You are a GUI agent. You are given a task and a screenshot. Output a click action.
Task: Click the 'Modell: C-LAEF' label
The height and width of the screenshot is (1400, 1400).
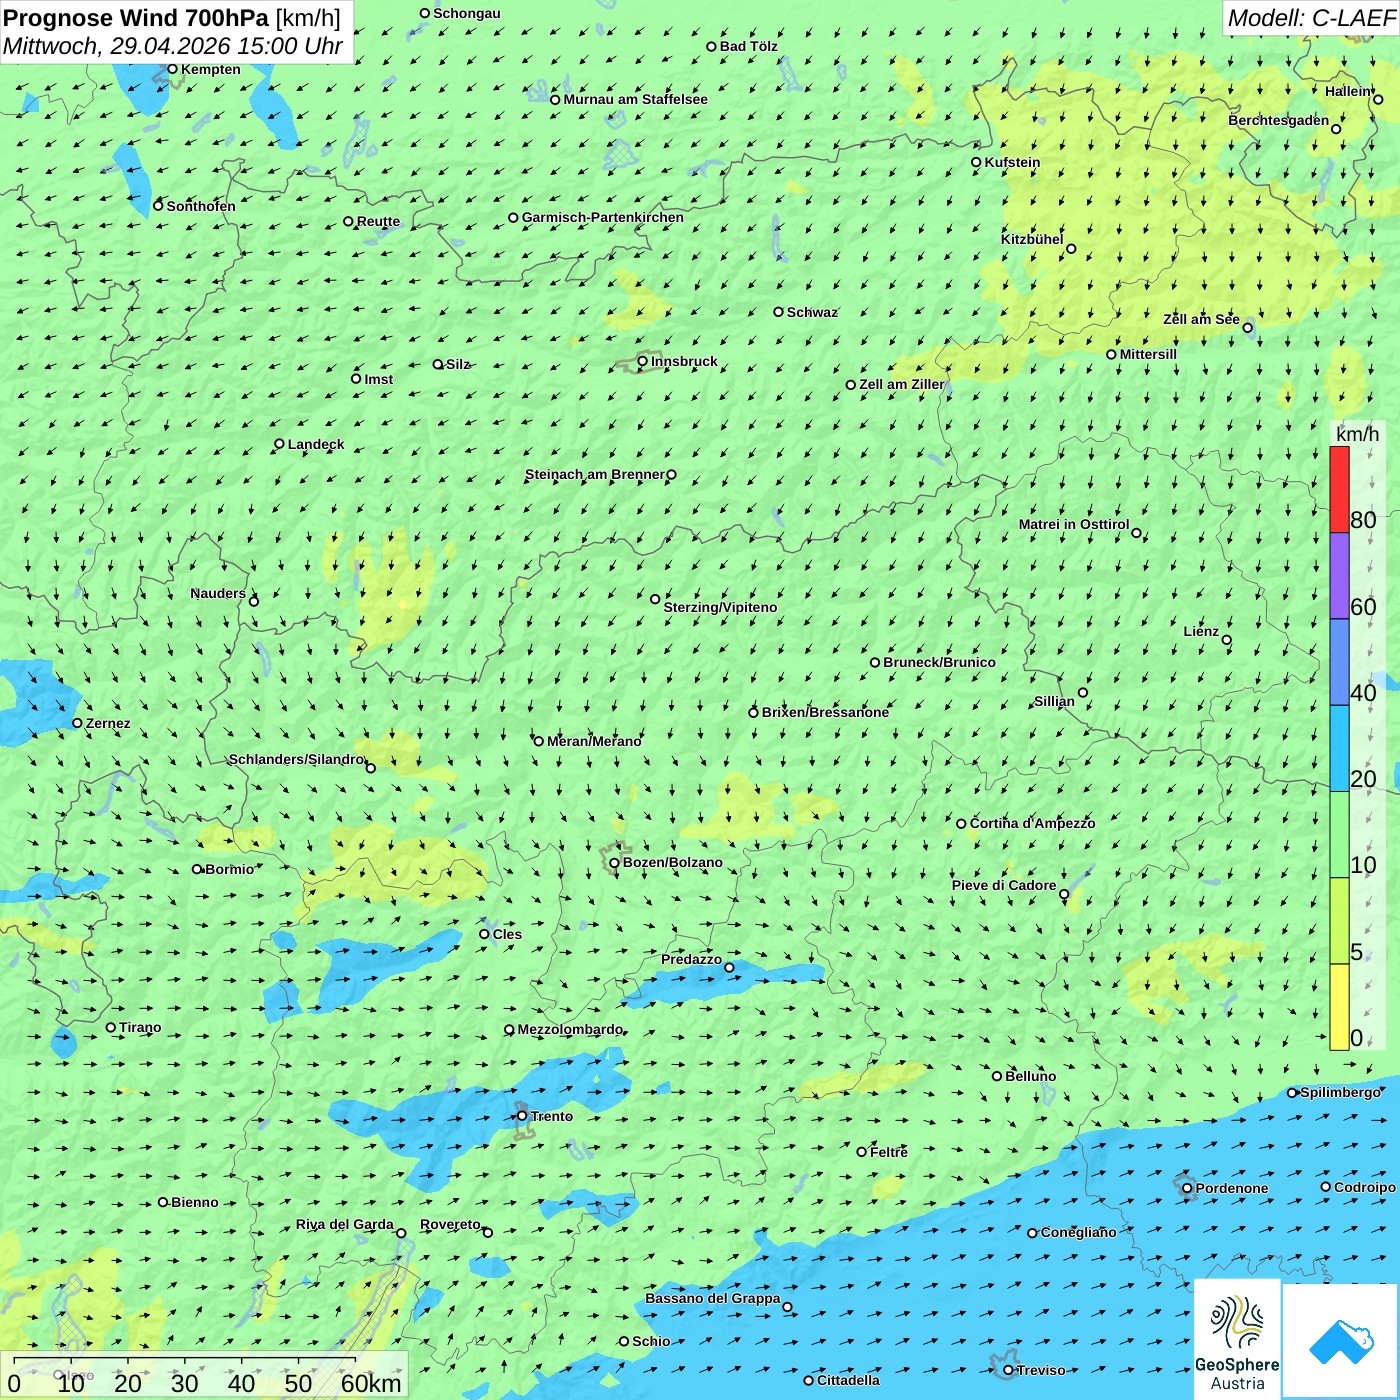click(1310, 18)
